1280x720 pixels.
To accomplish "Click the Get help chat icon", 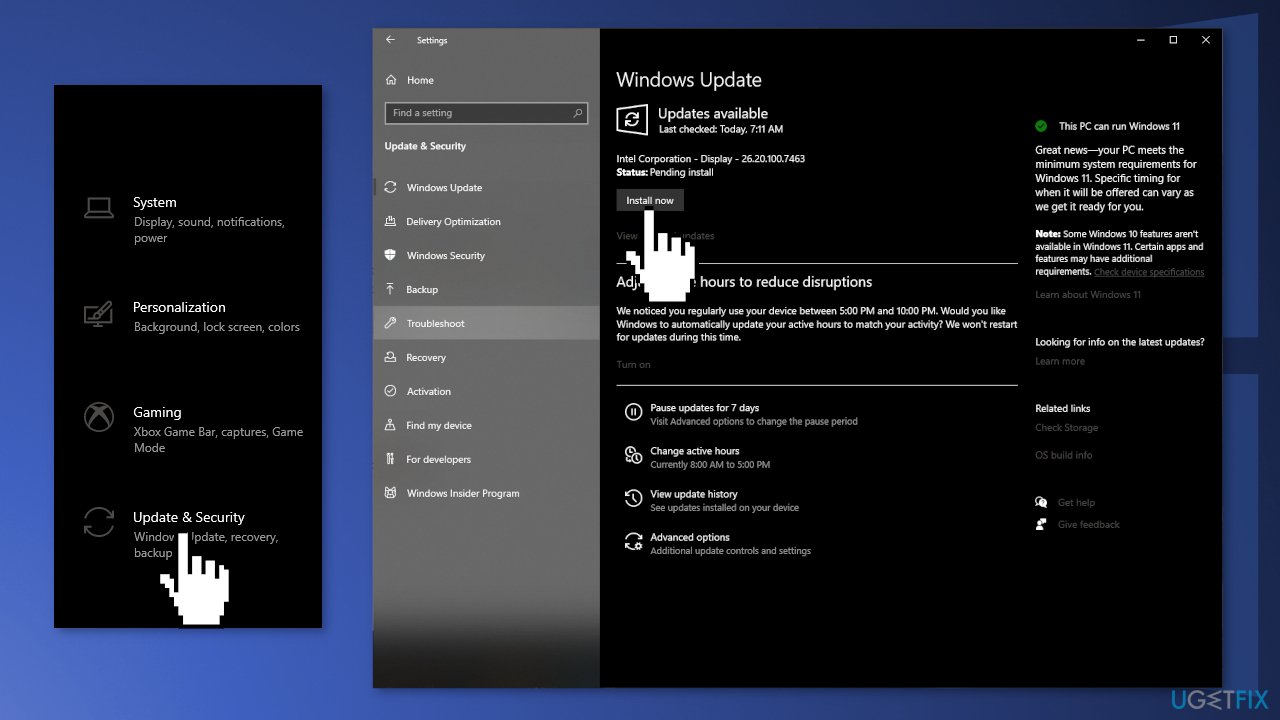I will click(1041, 502).
